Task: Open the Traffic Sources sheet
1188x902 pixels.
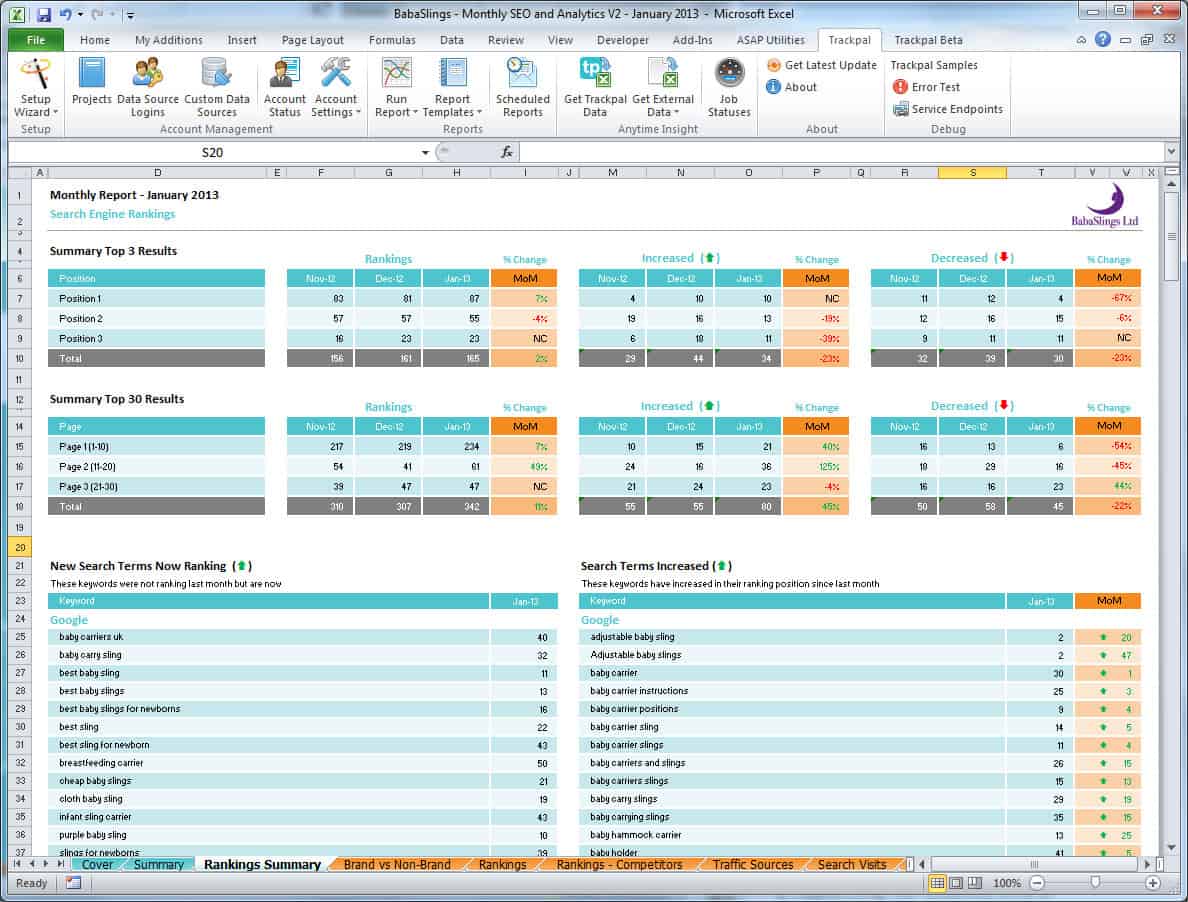Action: point(752,865)
